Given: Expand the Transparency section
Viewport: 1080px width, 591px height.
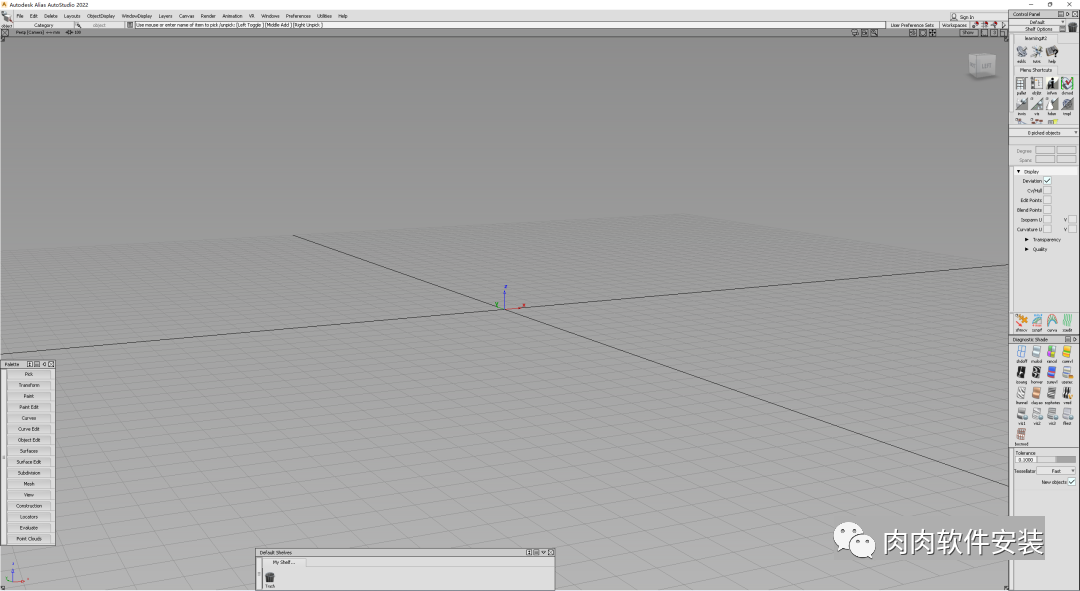Looking at the screenshot, I should coord(1027,240).
